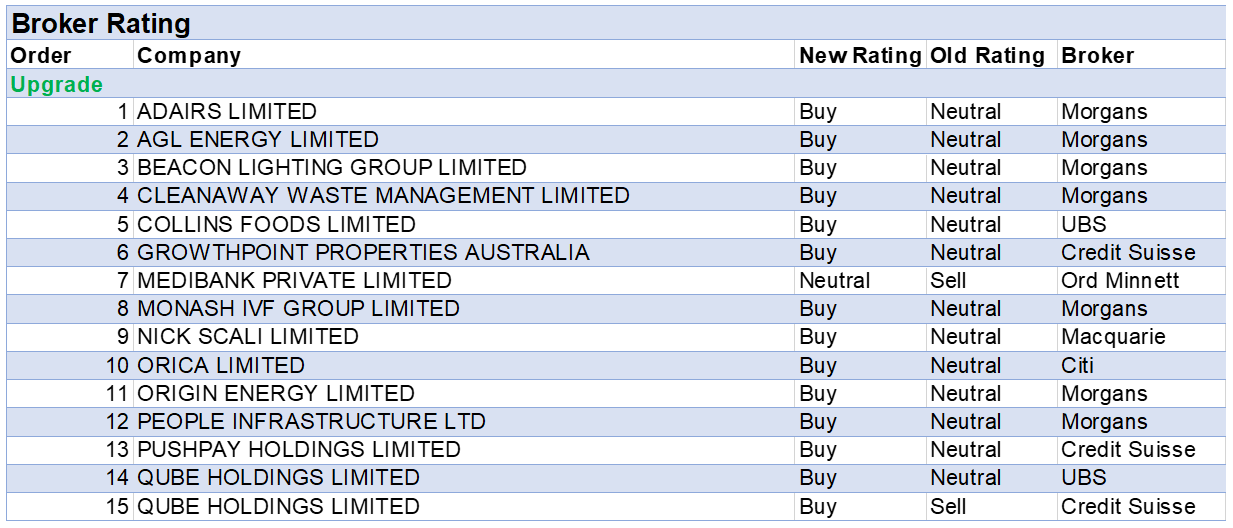The image size is (1233, 528).
Task: Click the "New Rating" column header
Action: (x=860, y=56)
